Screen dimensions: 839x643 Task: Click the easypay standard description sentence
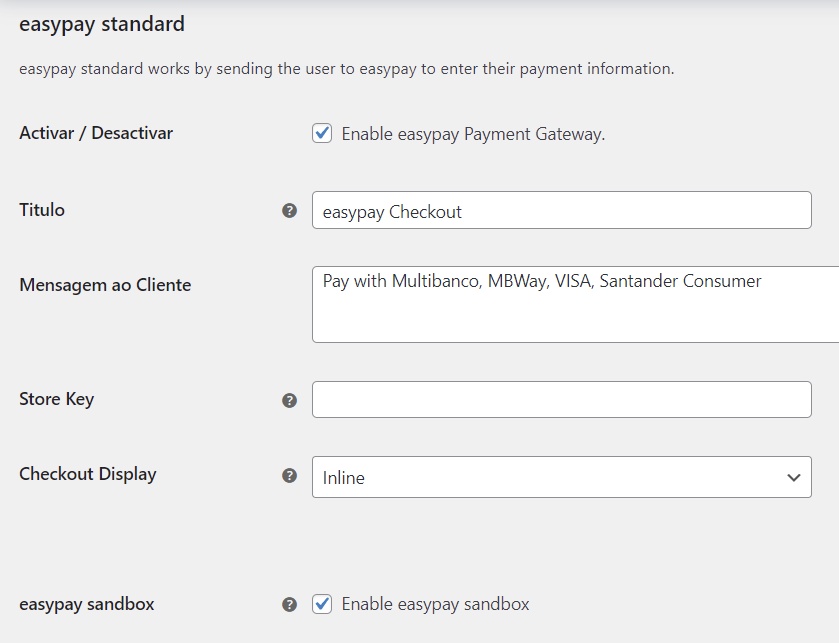(x=347, y=69)
